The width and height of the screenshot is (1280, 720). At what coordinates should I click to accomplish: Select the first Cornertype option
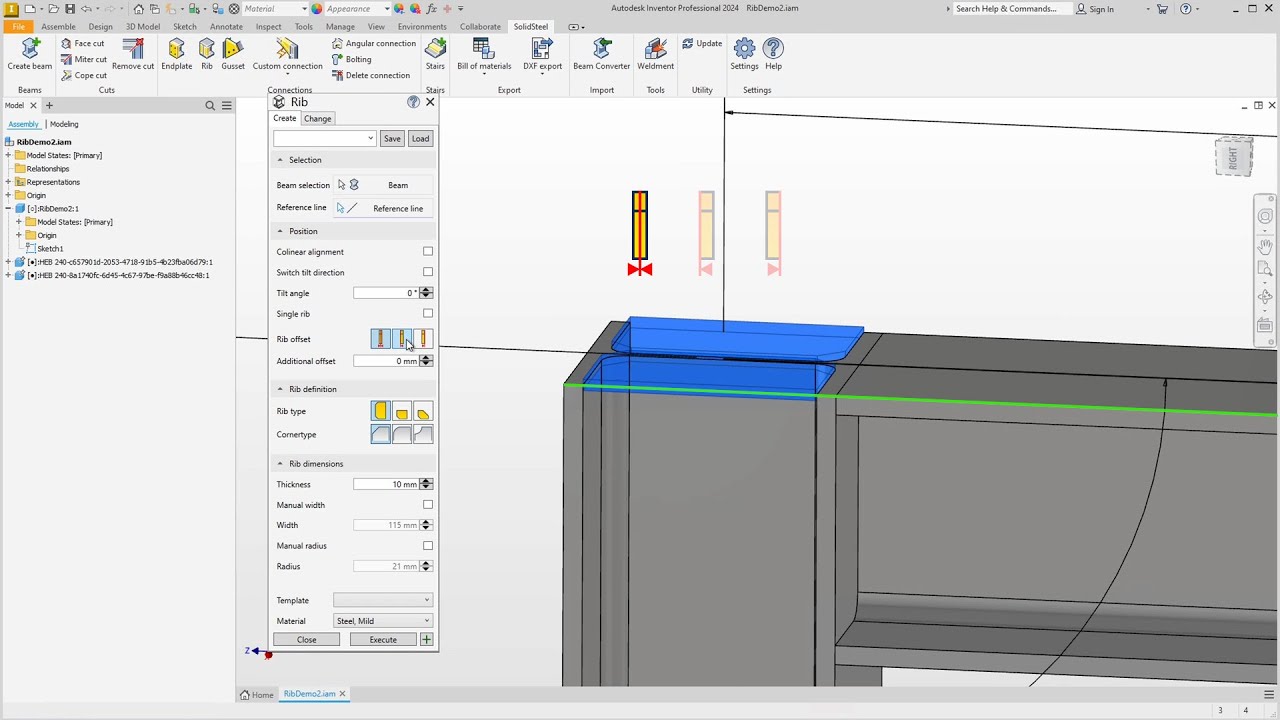pos(380,434)
